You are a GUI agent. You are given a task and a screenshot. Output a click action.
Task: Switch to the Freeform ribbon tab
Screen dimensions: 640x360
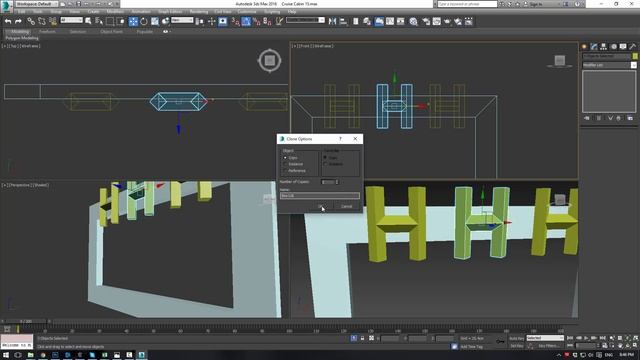pyautogui.click(x=47, y=31)
